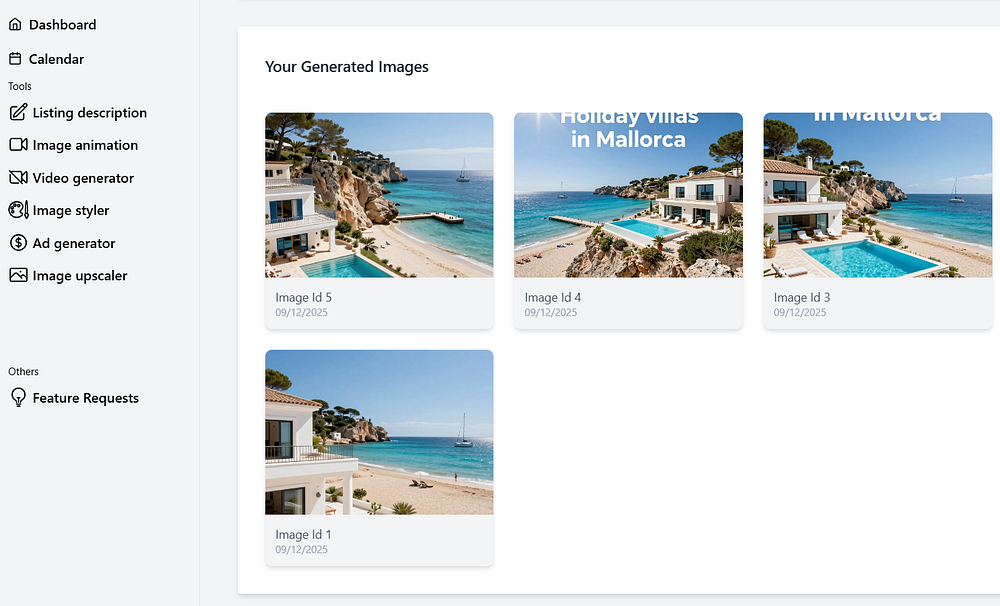Open Feature Requests under Others
This screenshot has width=1000, height=606.
[85, 397]
